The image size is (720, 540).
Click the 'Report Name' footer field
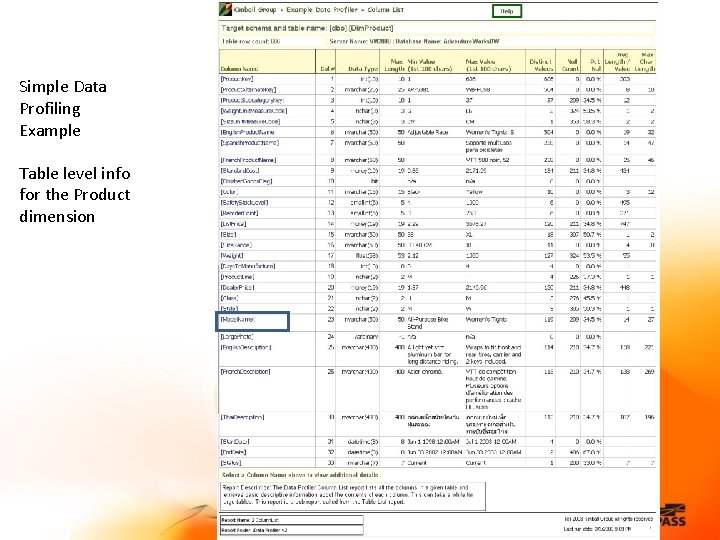(292, 520)
